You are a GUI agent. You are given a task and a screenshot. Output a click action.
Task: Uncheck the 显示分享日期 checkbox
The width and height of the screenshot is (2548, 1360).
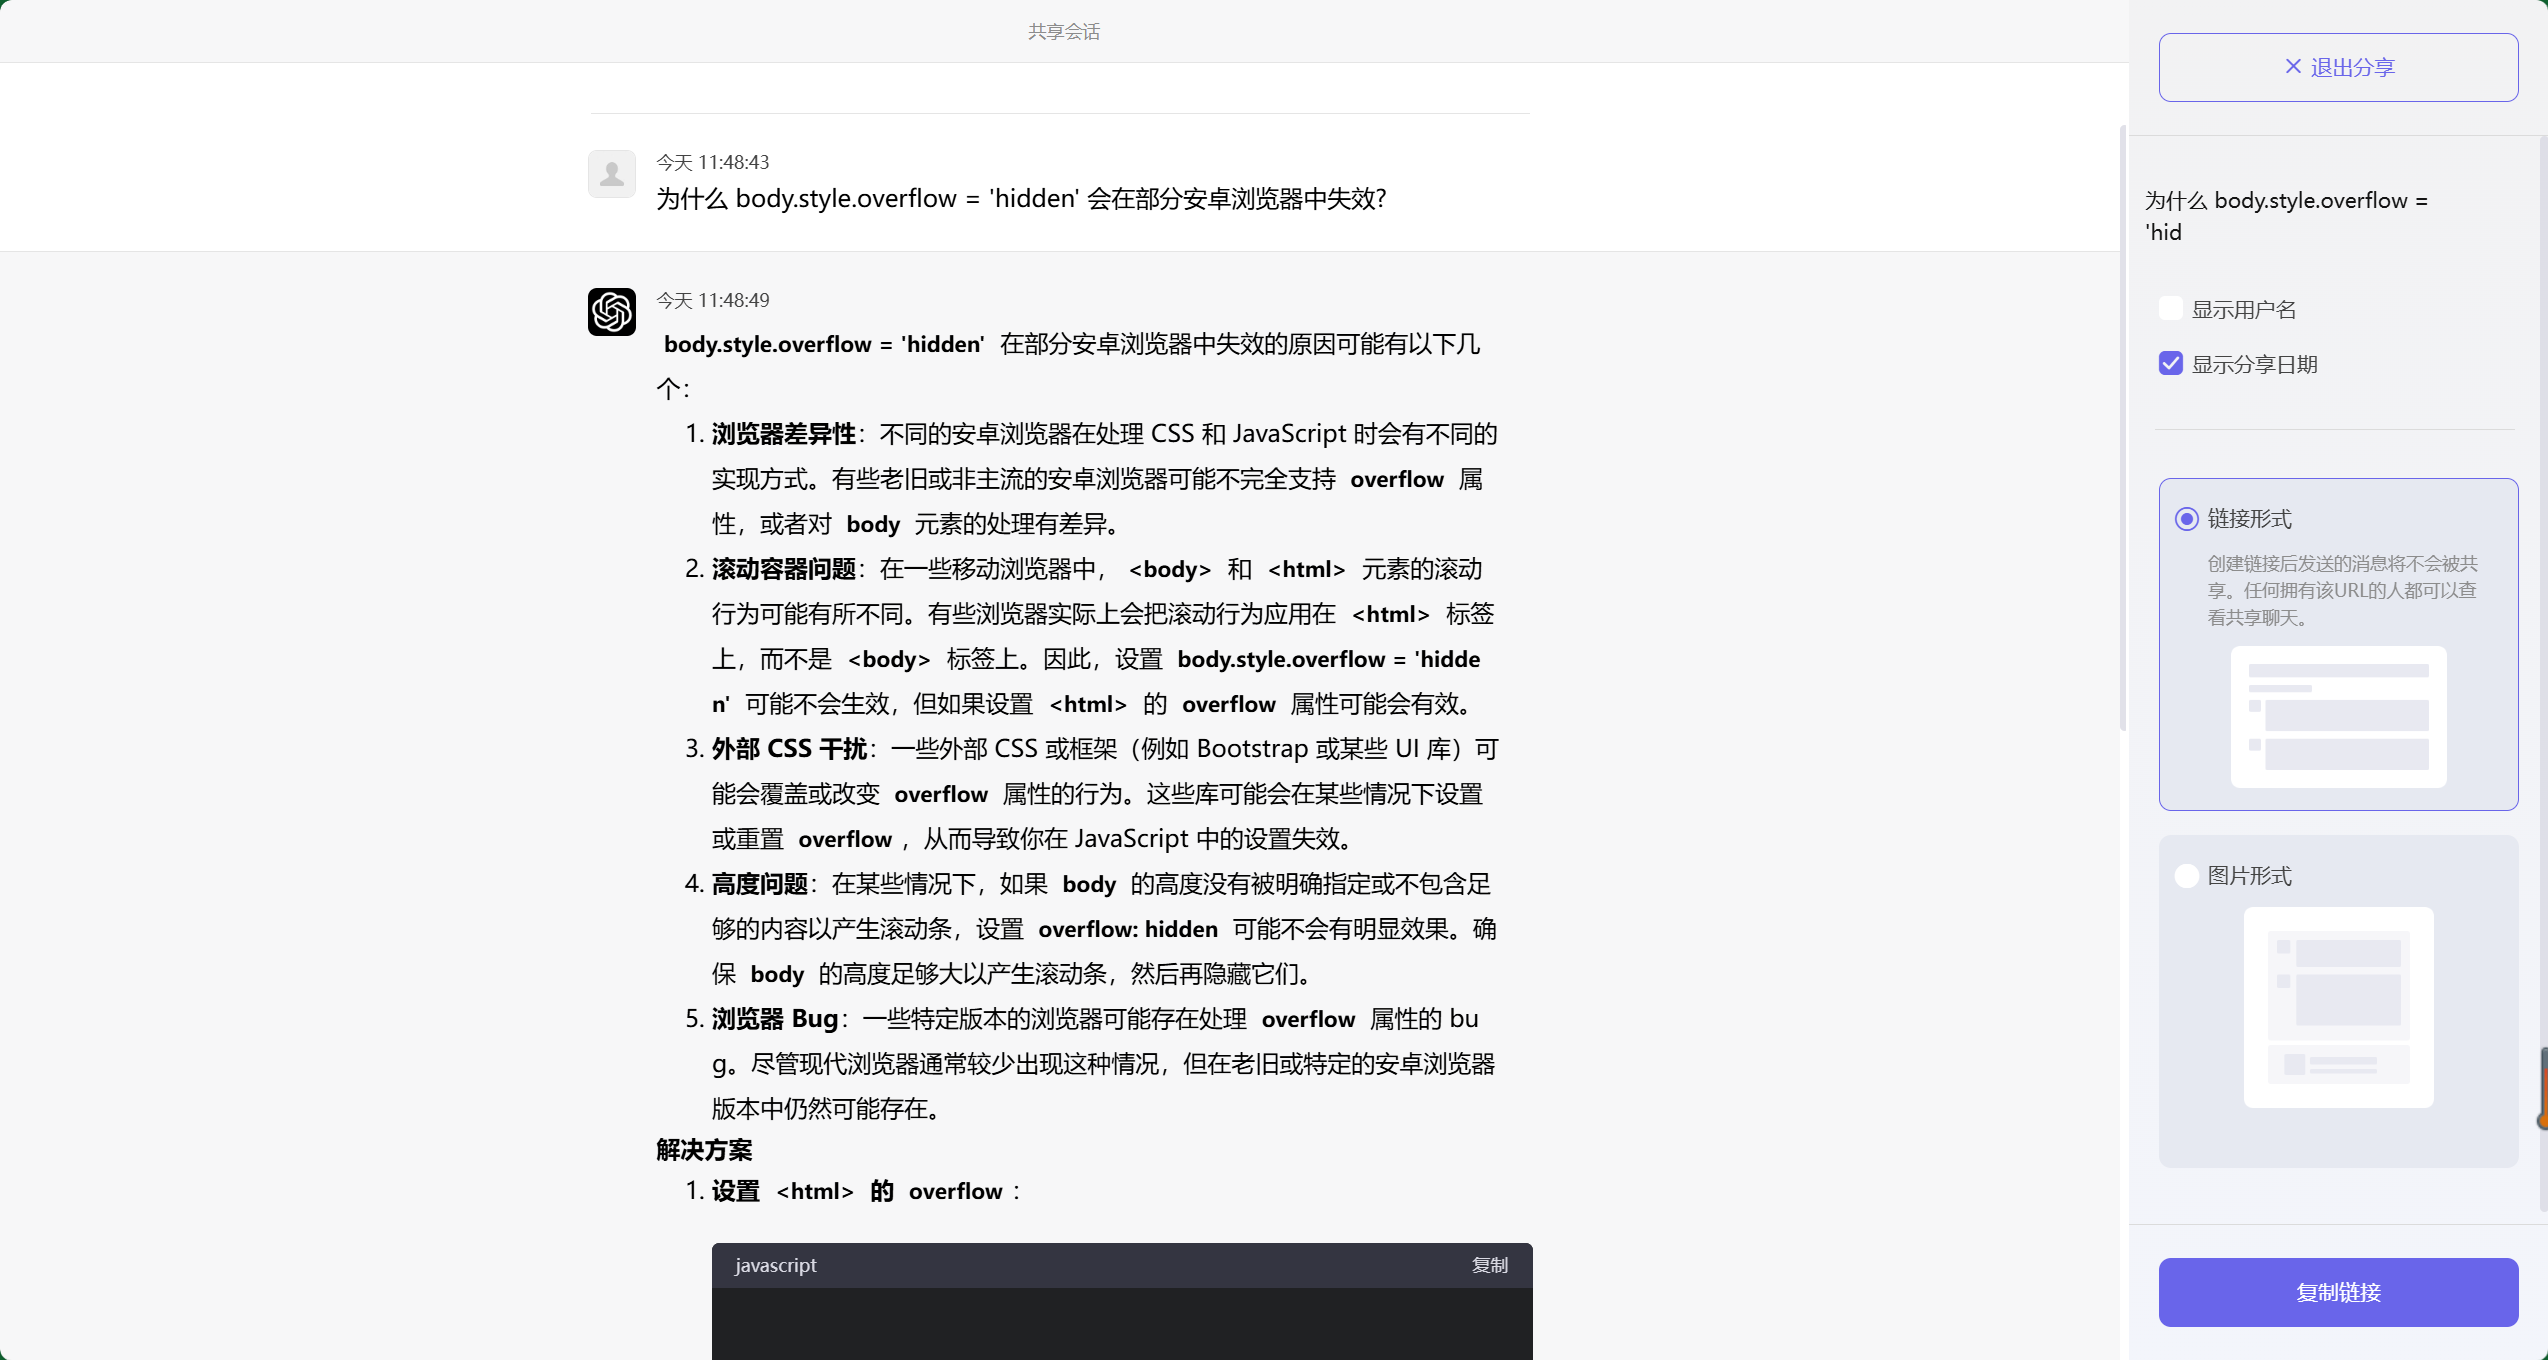coord(2169,363)
